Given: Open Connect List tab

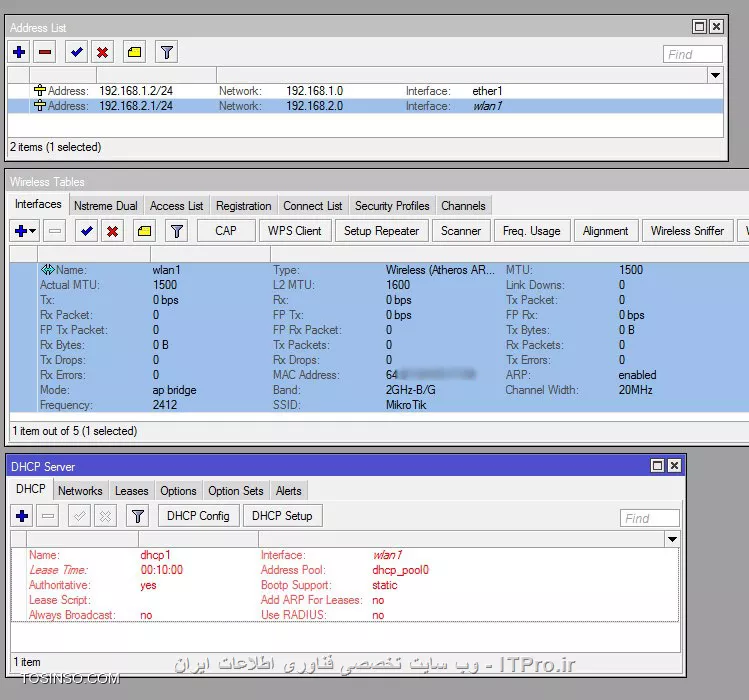Looking at the screenshot, I should (312, 206).
